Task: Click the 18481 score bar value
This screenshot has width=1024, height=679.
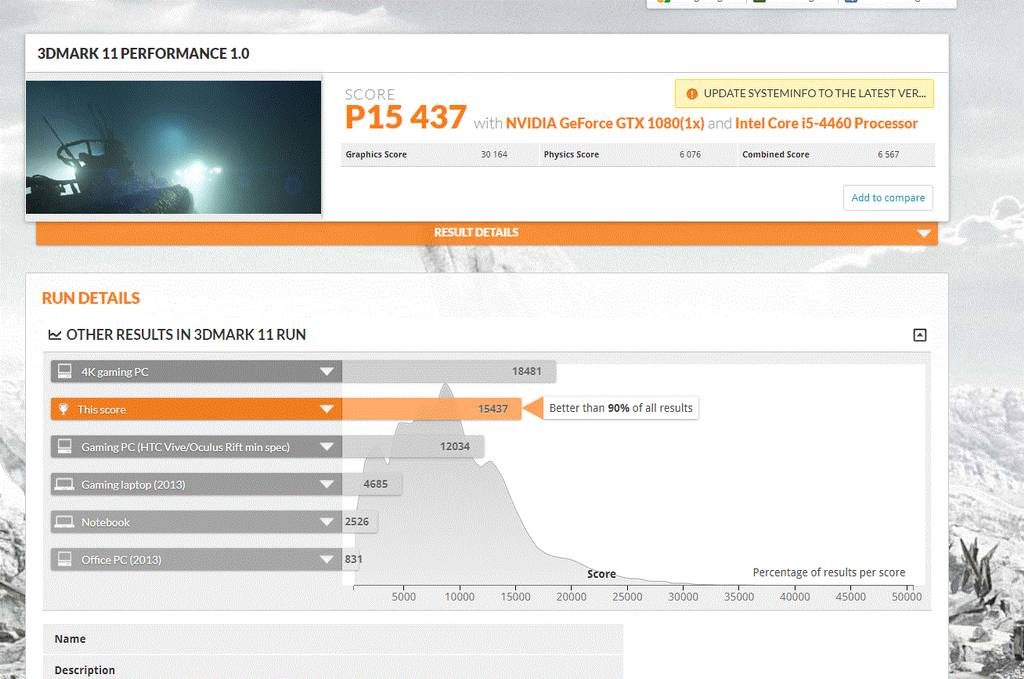Action: 526,371
